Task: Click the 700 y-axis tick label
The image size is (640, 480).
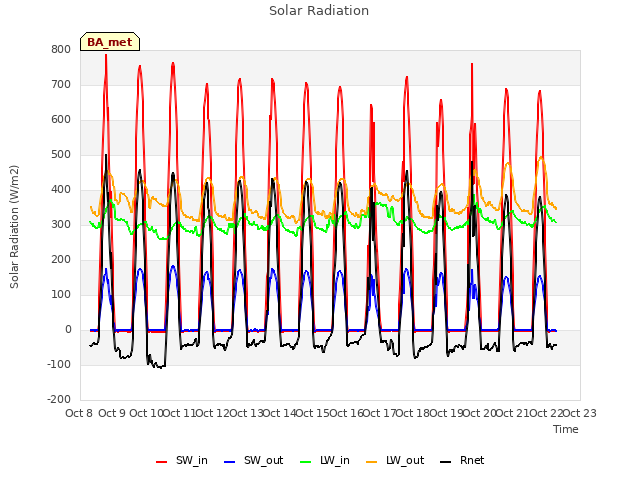Action: 61,84
